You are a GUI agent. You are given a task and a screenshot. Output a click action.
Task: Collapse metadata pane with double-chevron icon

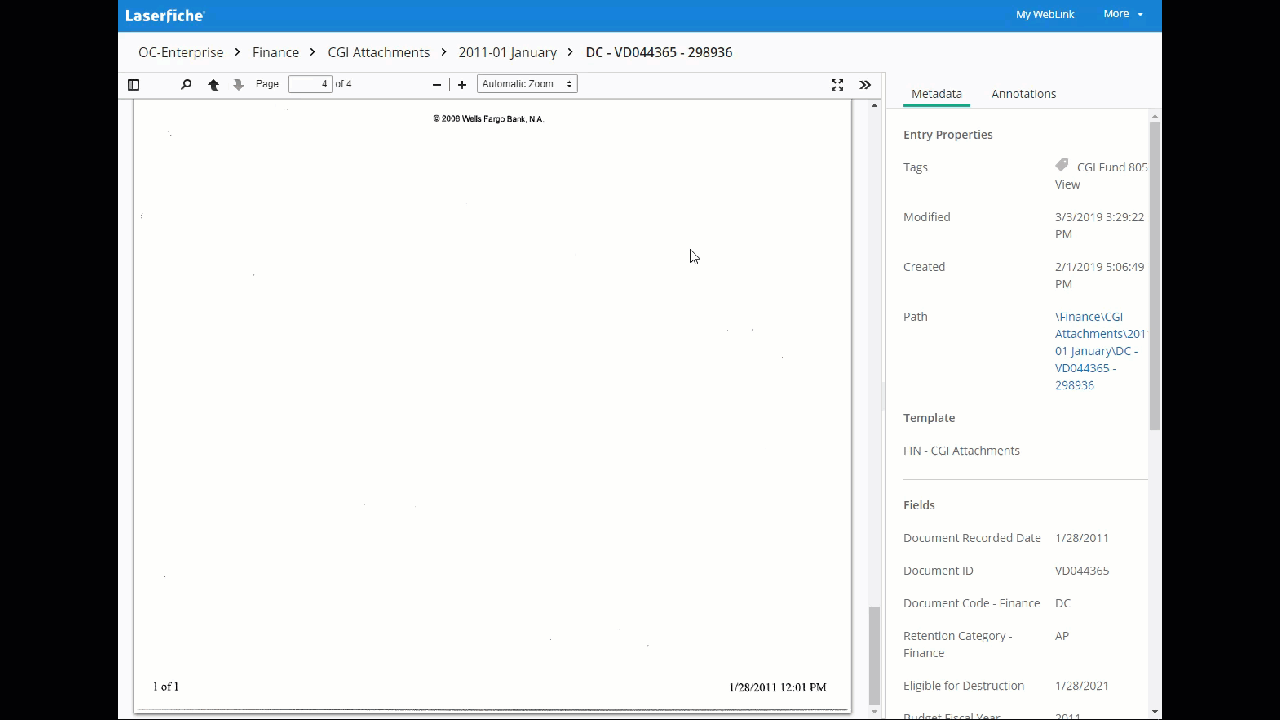coord(865,85)
